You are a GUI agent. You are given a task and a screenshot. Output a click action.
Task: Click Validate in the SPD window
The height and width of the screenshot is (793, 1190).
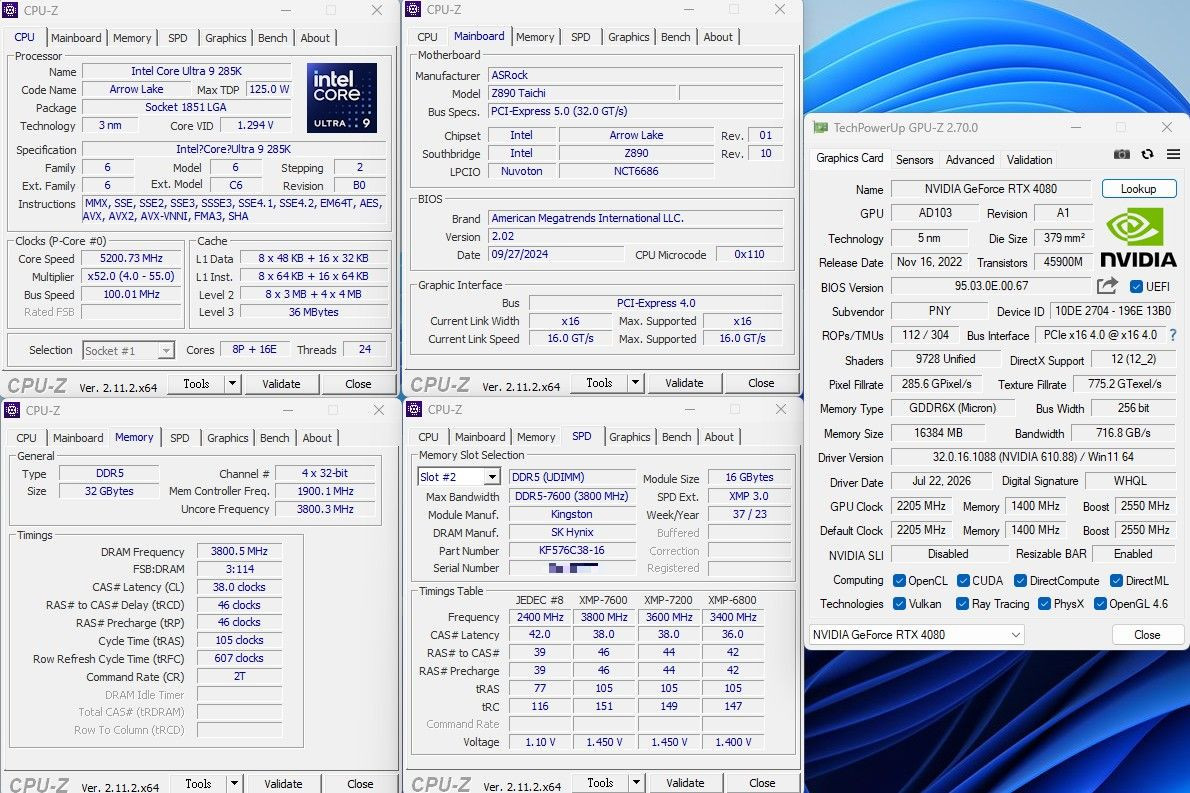[685, 782]
